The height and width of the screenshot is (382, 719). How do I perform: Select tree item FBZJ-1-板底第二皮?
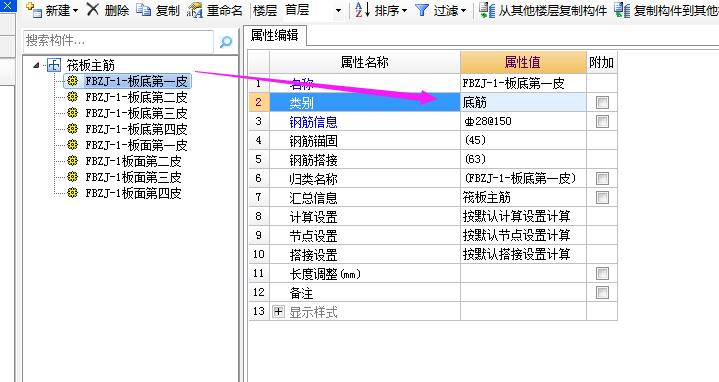(x=136, y=97)
